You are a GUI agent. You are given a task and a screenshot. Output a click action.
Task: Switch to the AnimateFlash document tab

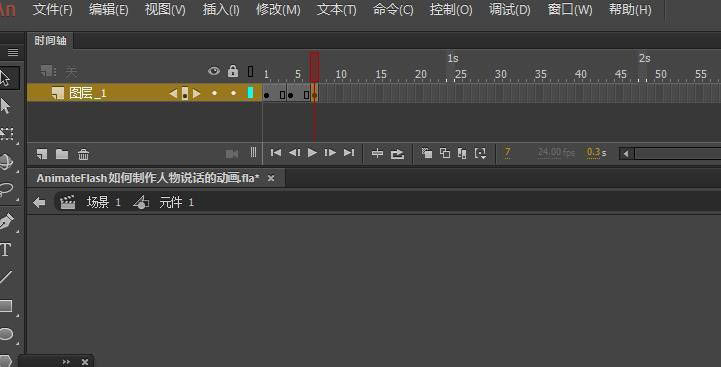148,178
